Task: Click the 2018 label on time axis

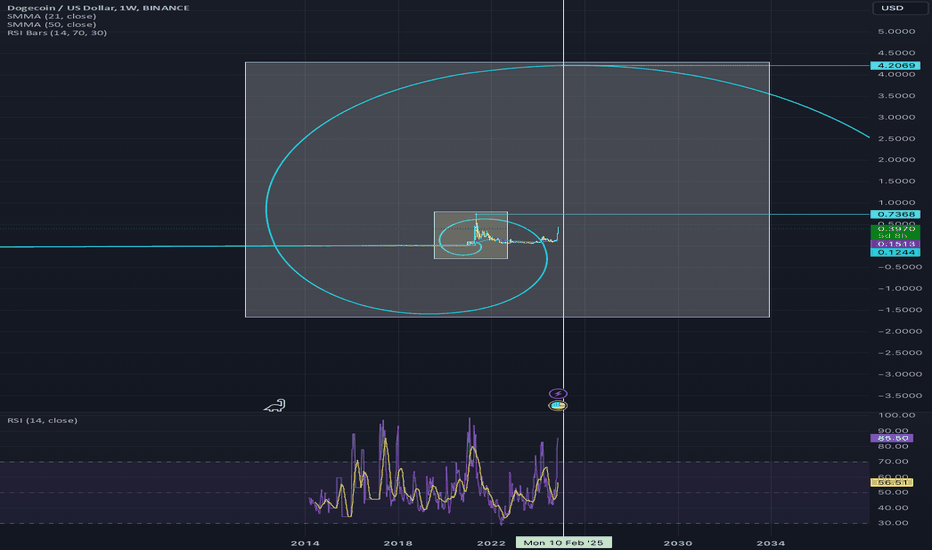Action: (x=398, y=543)
